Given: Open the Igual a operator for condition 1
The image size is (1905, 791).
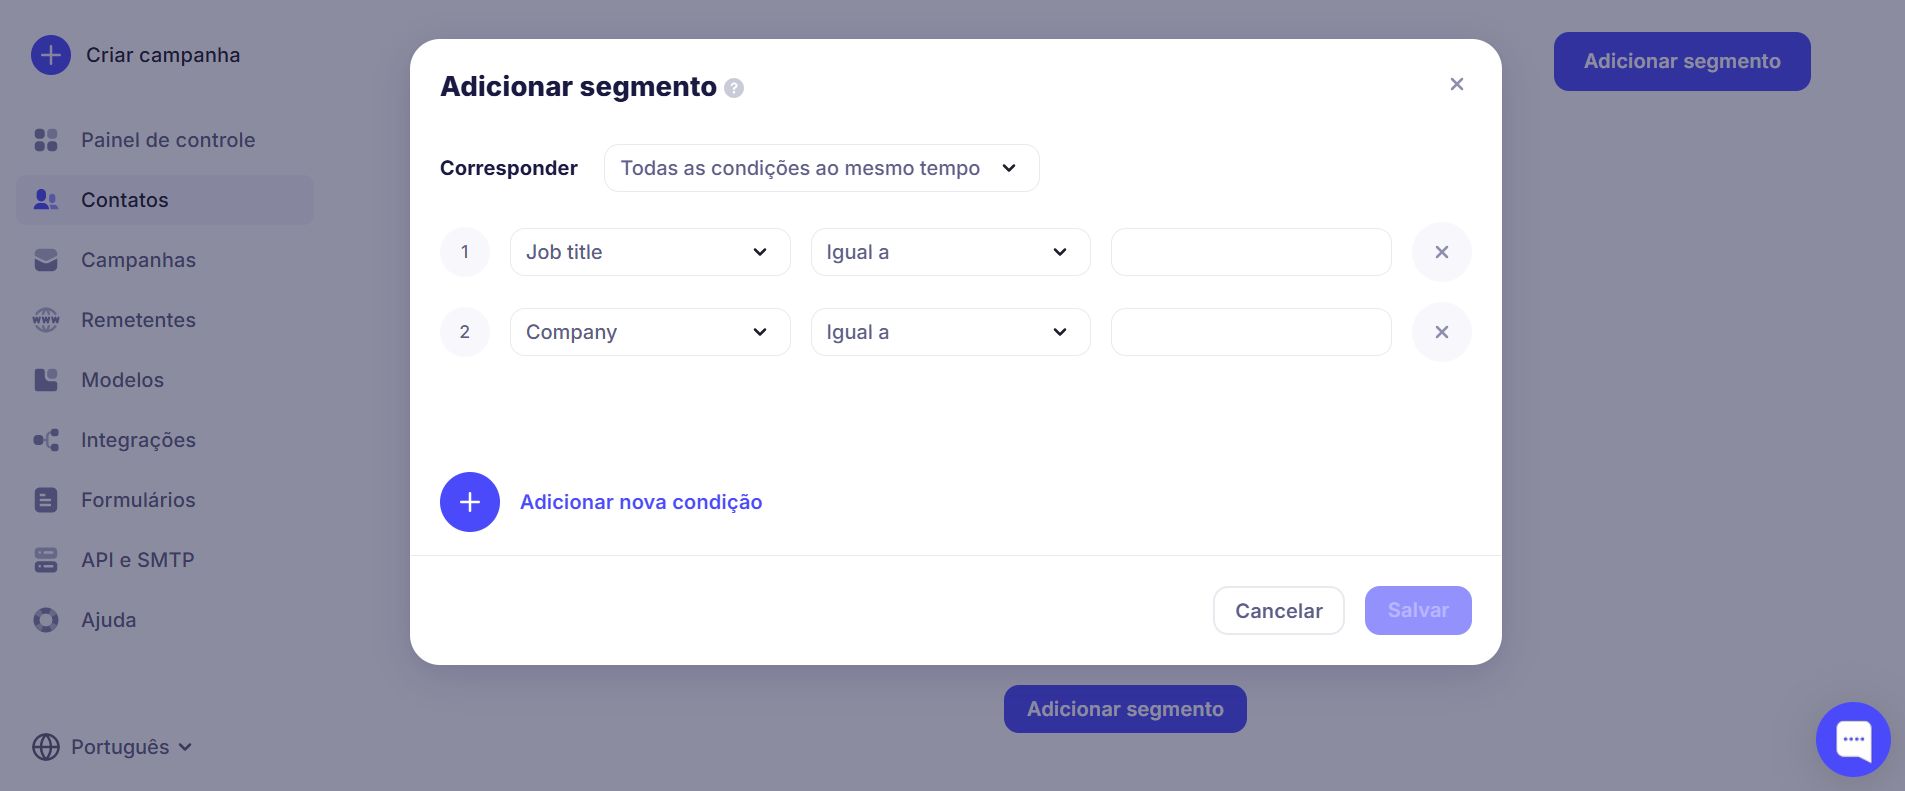Looking at the screenshot, I should point(950,252).
